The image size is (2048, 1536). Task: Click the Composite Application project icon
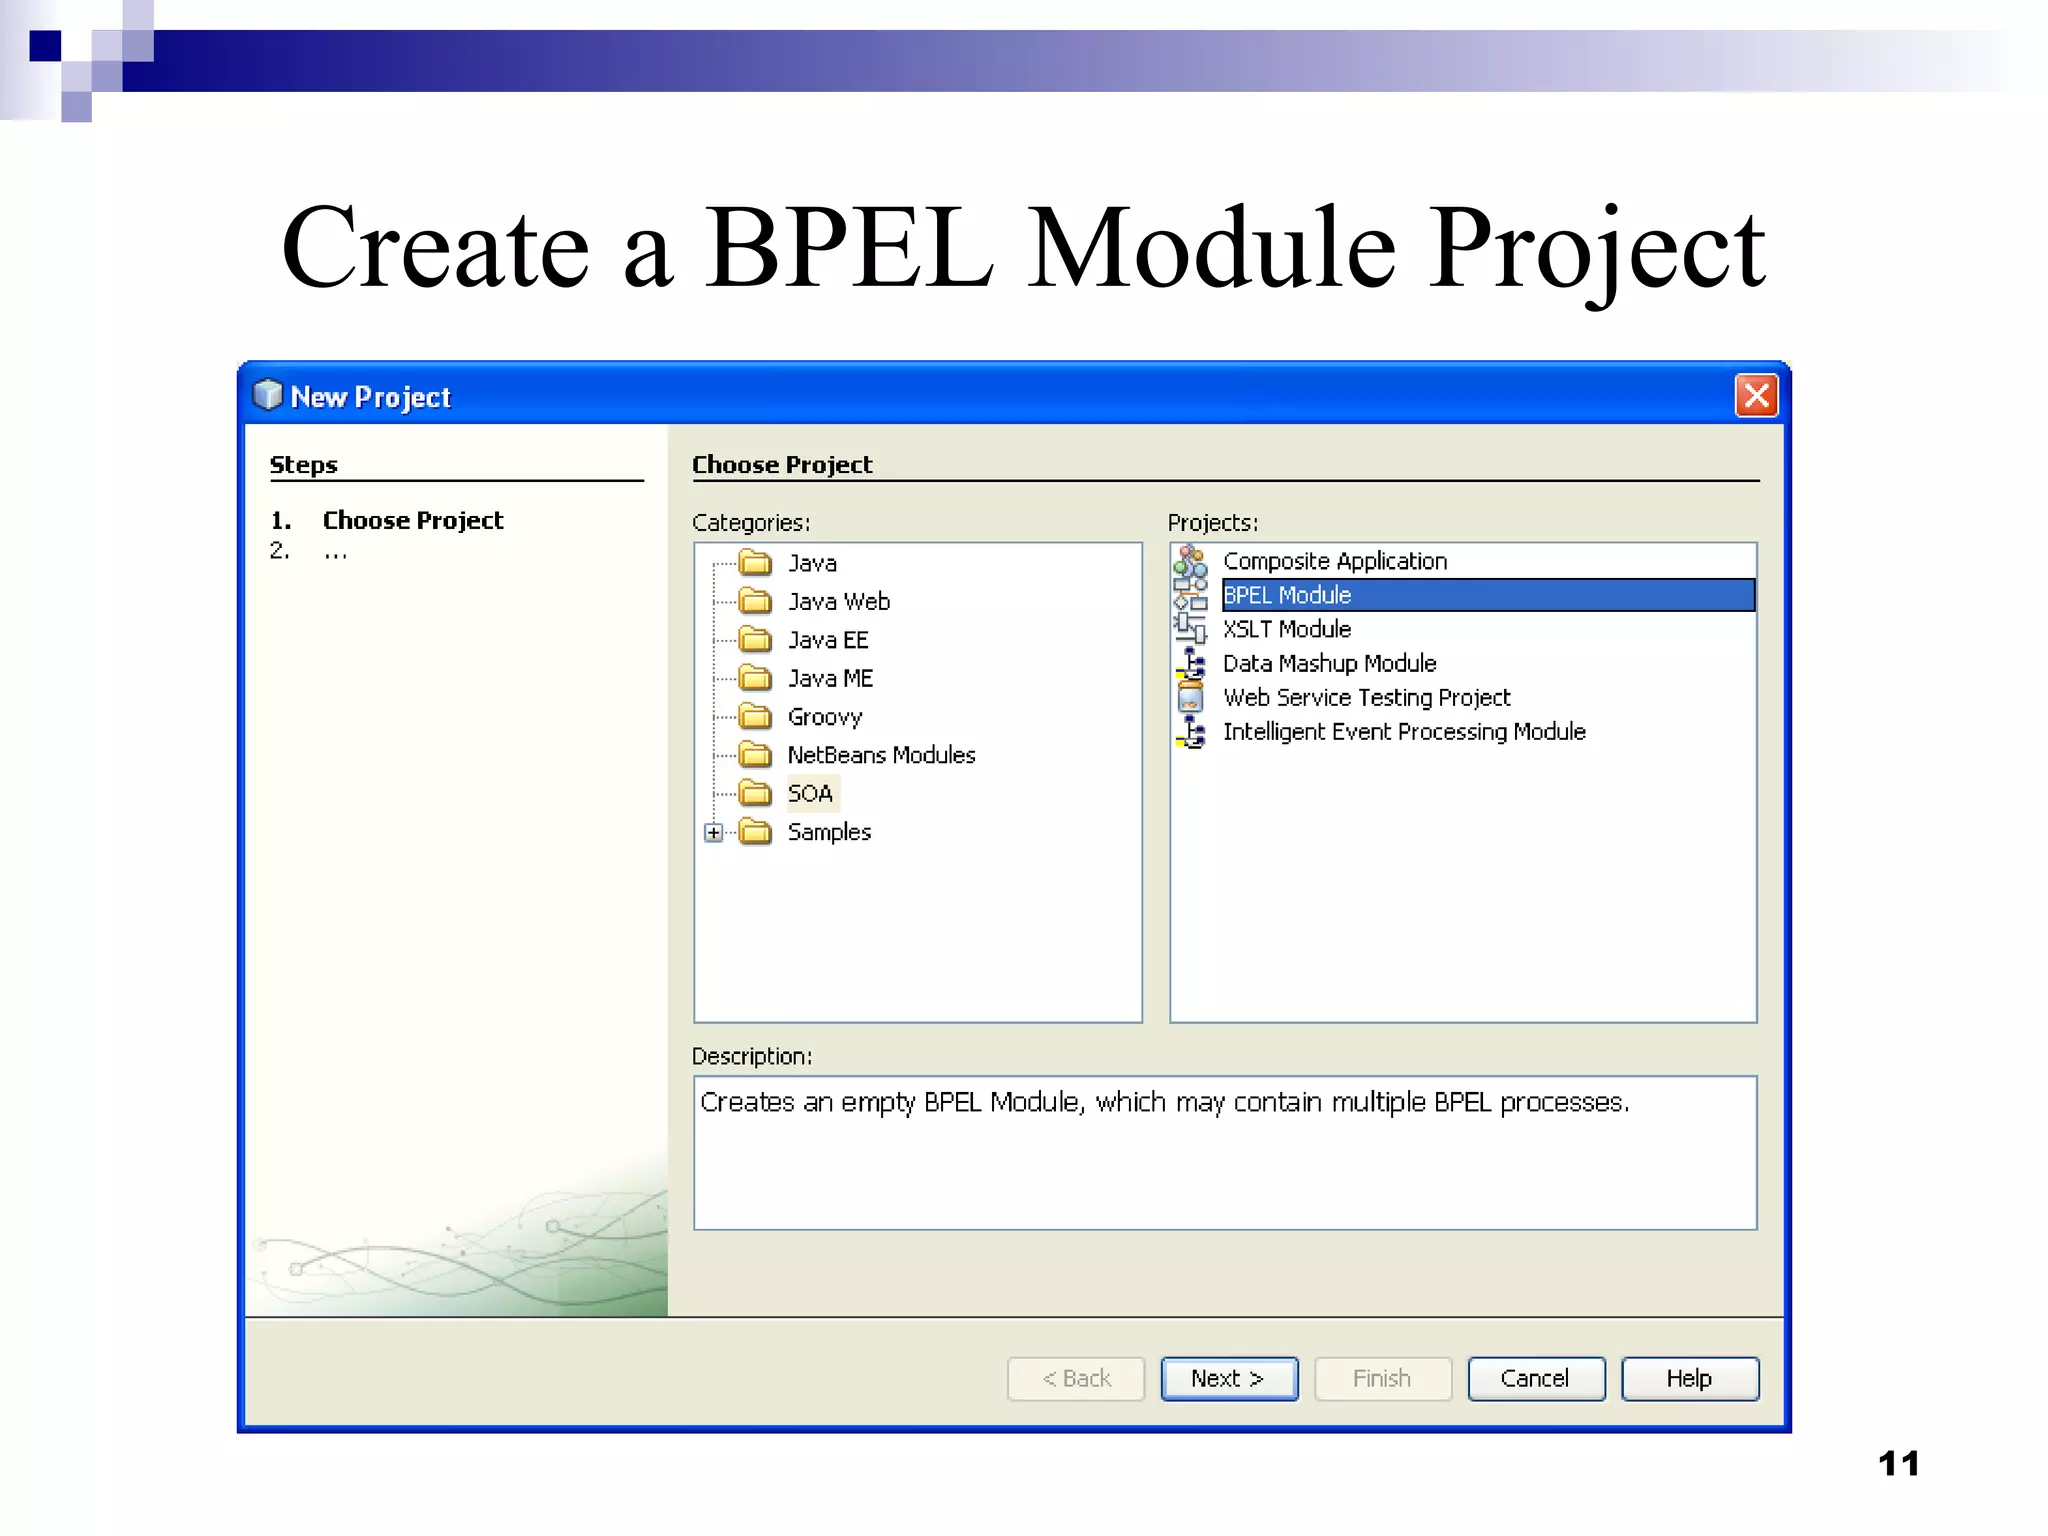[1190, 561]
